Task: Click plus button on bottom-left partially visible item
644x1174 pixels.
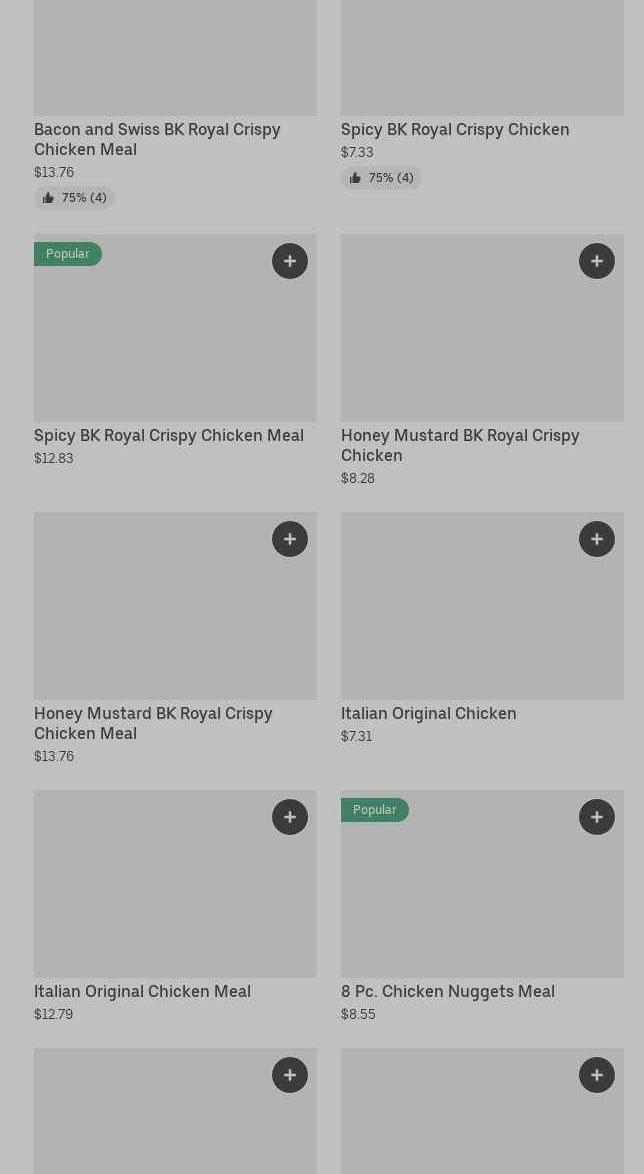Action: pos(290,1075)
